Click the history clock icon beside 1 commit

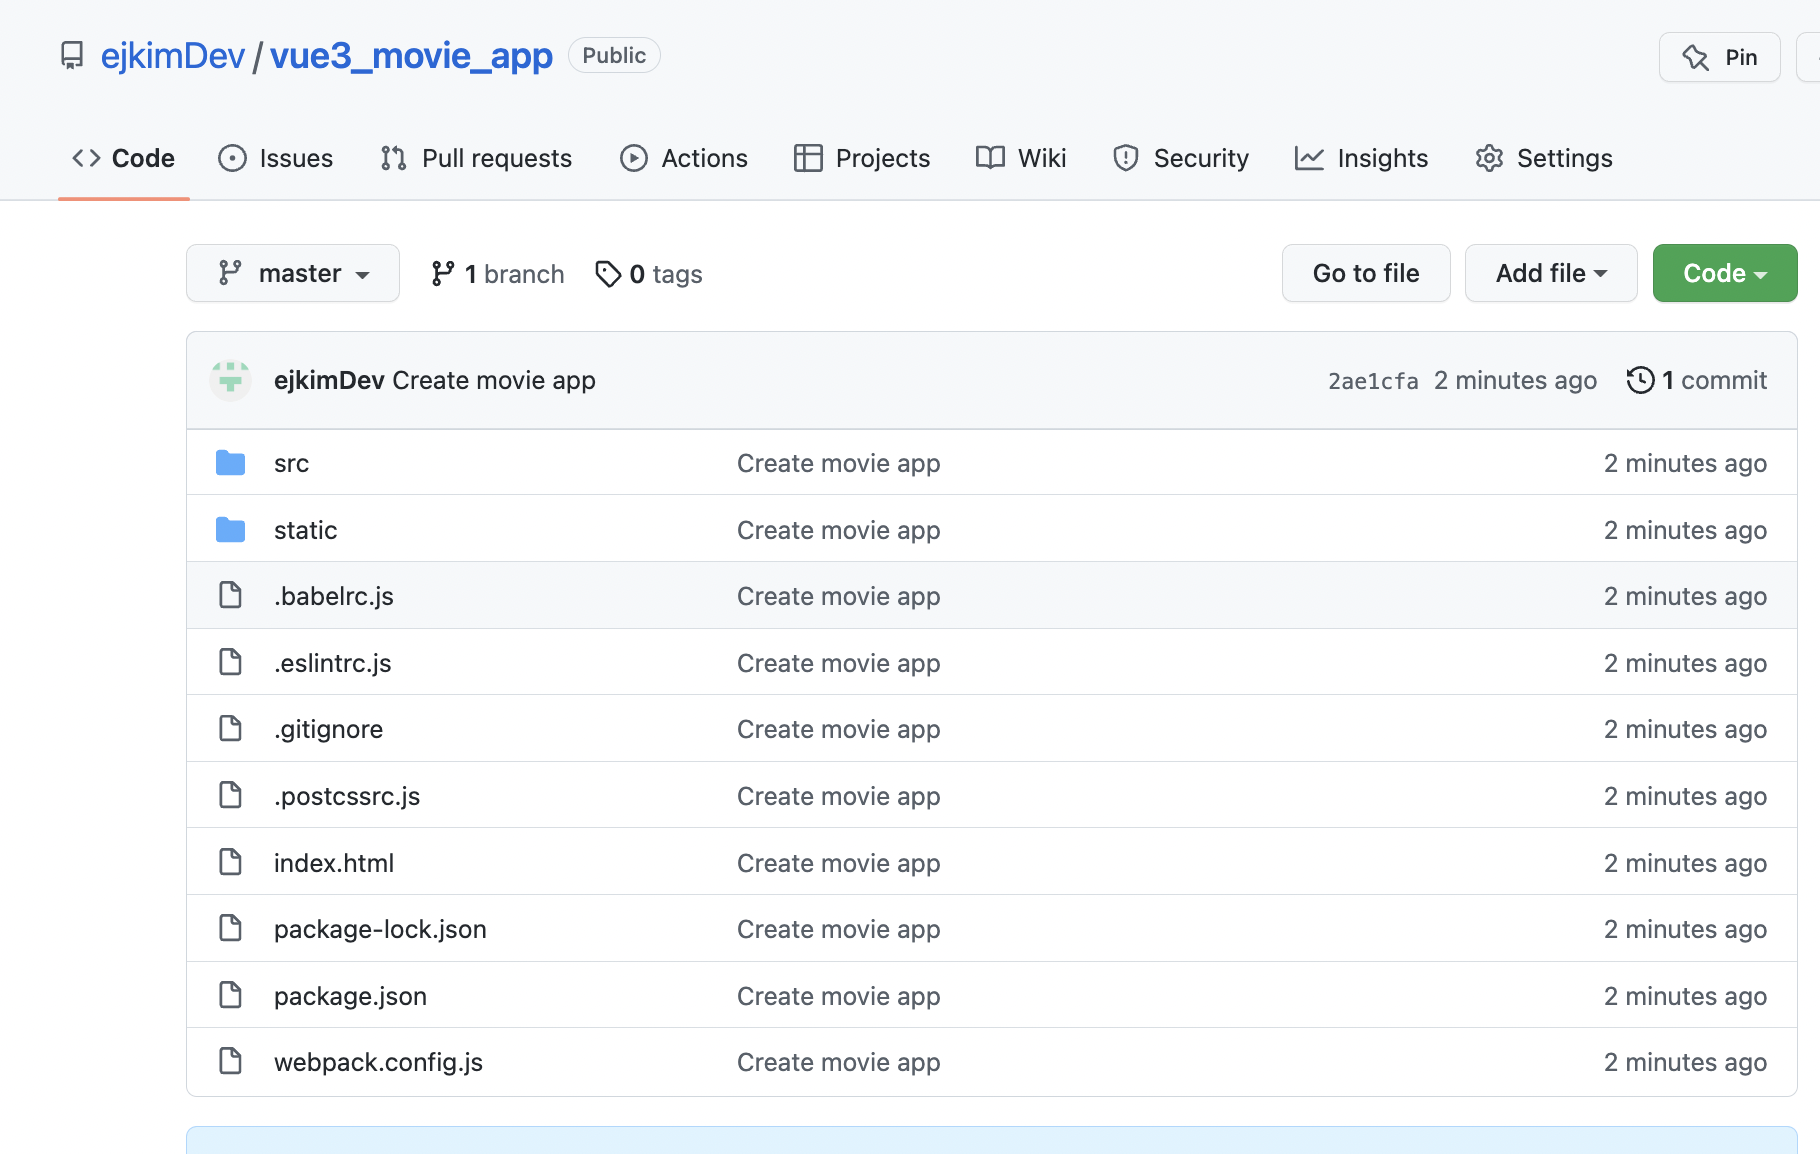(x=1640, y=380)
